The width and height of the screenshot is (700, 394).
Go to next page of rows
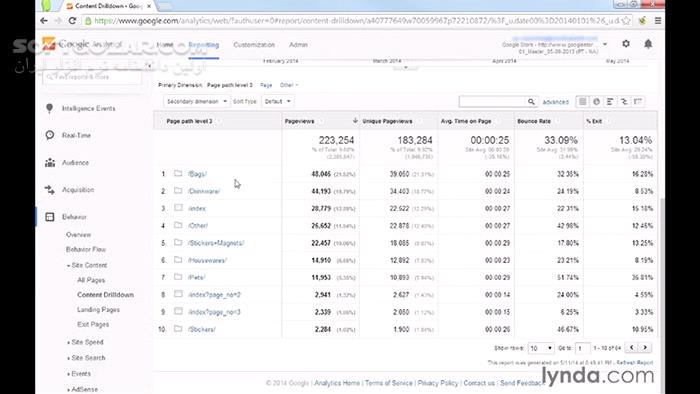click(645, 348)
